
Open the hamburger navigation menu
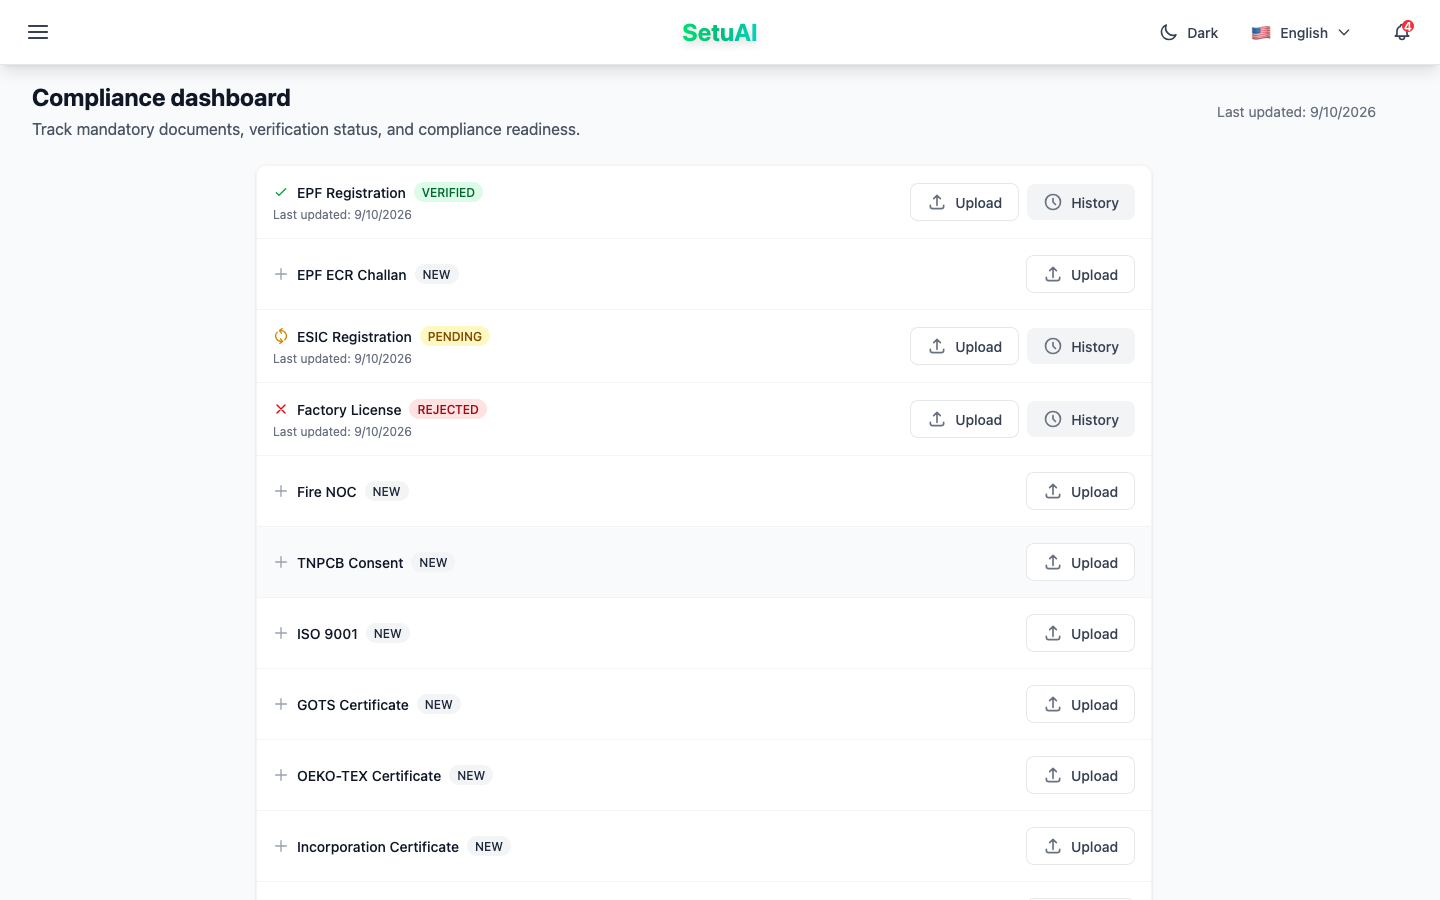[x=38, y=32]
